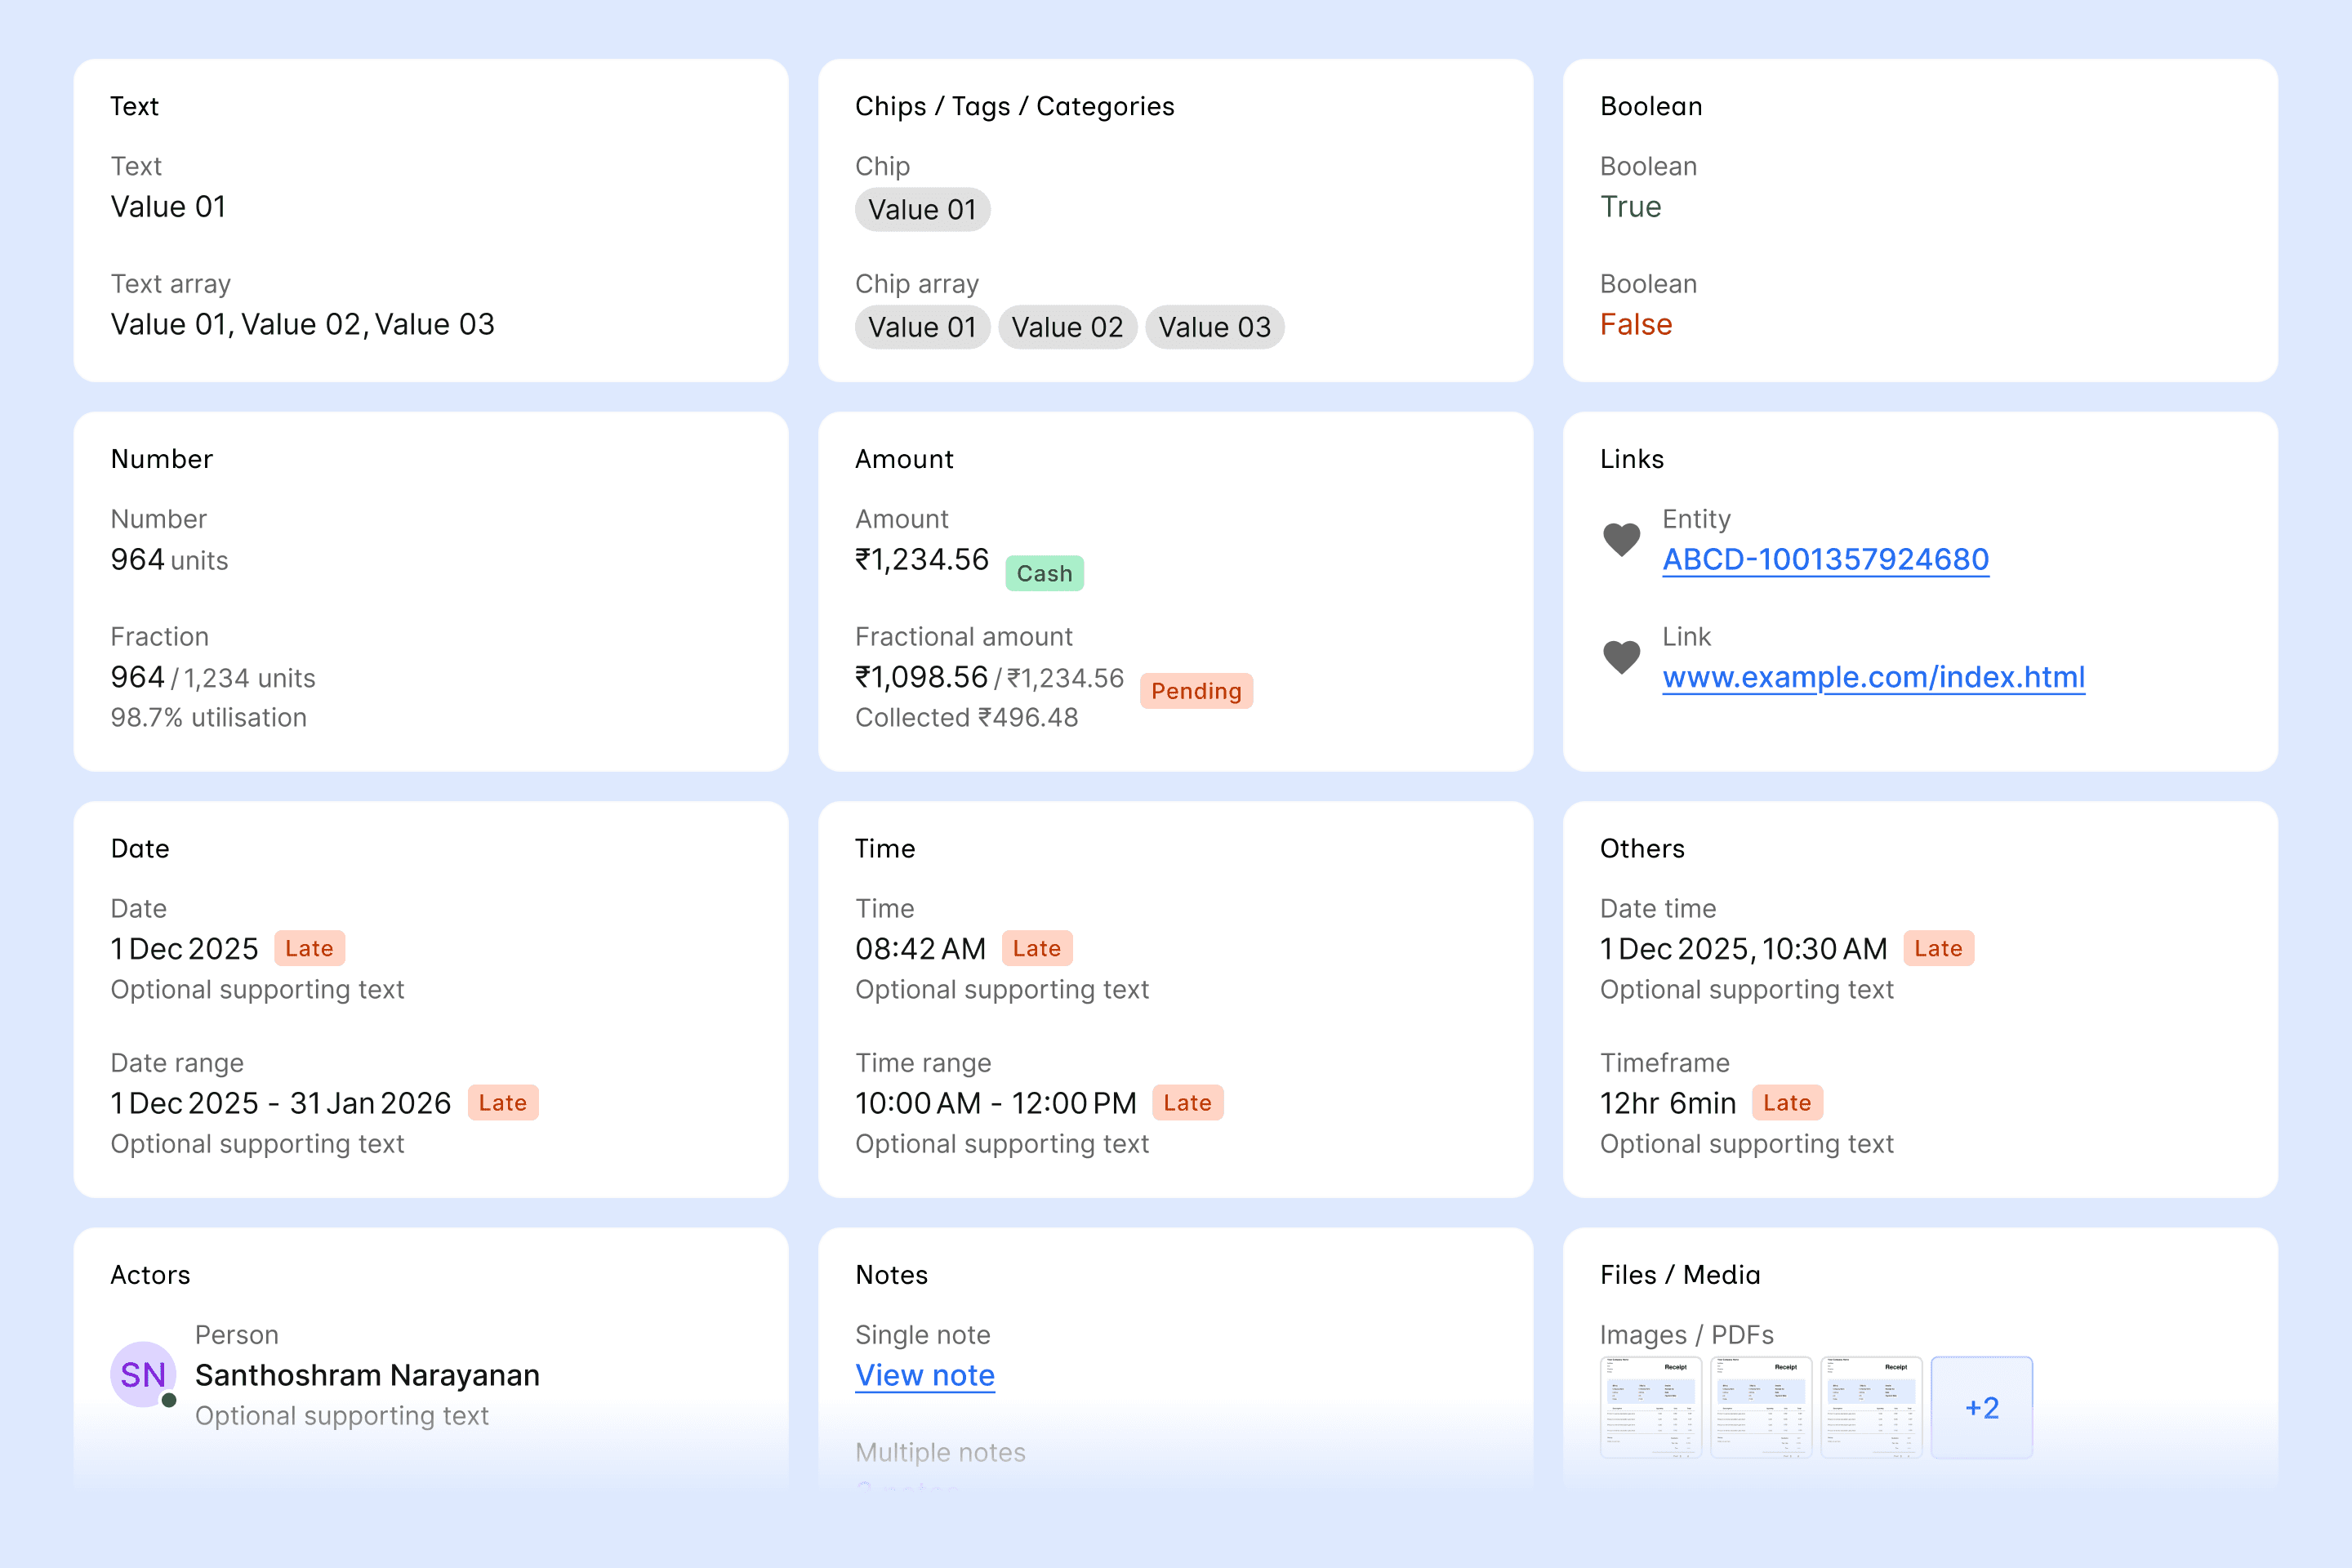Click the Late badge beside 12hr 6min

1786,1103
